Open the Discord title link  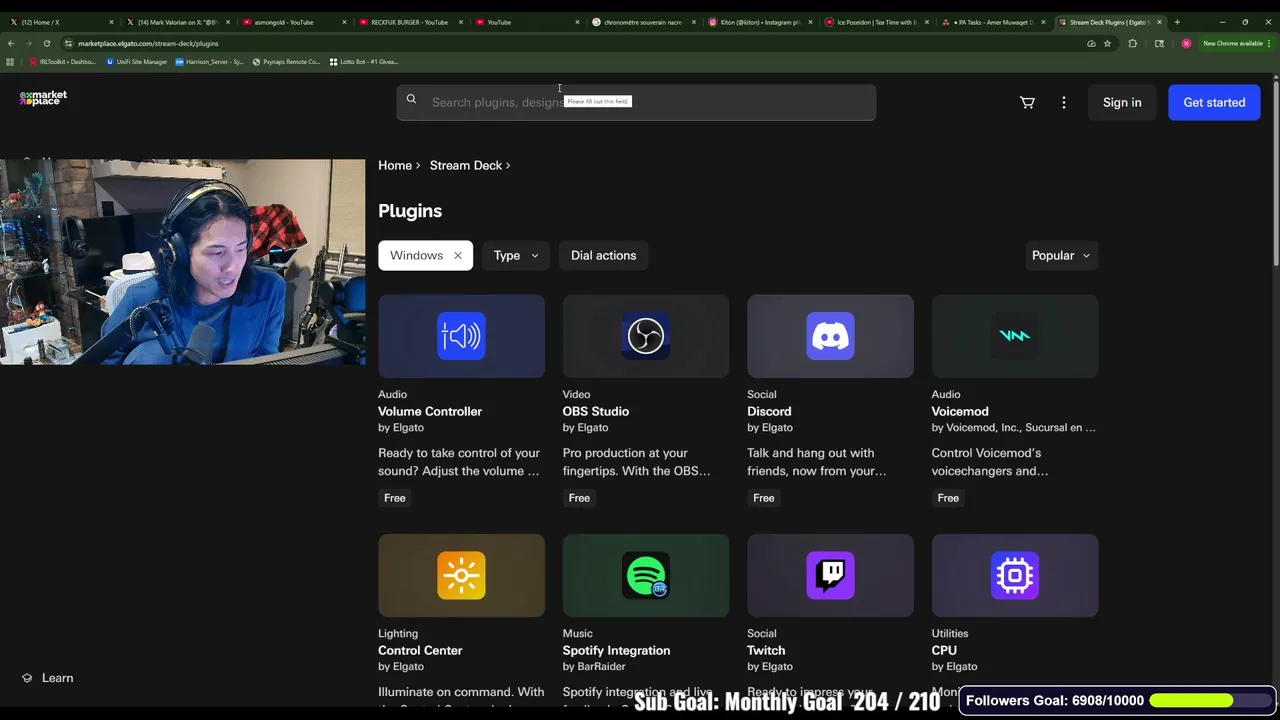coord(769,411)
